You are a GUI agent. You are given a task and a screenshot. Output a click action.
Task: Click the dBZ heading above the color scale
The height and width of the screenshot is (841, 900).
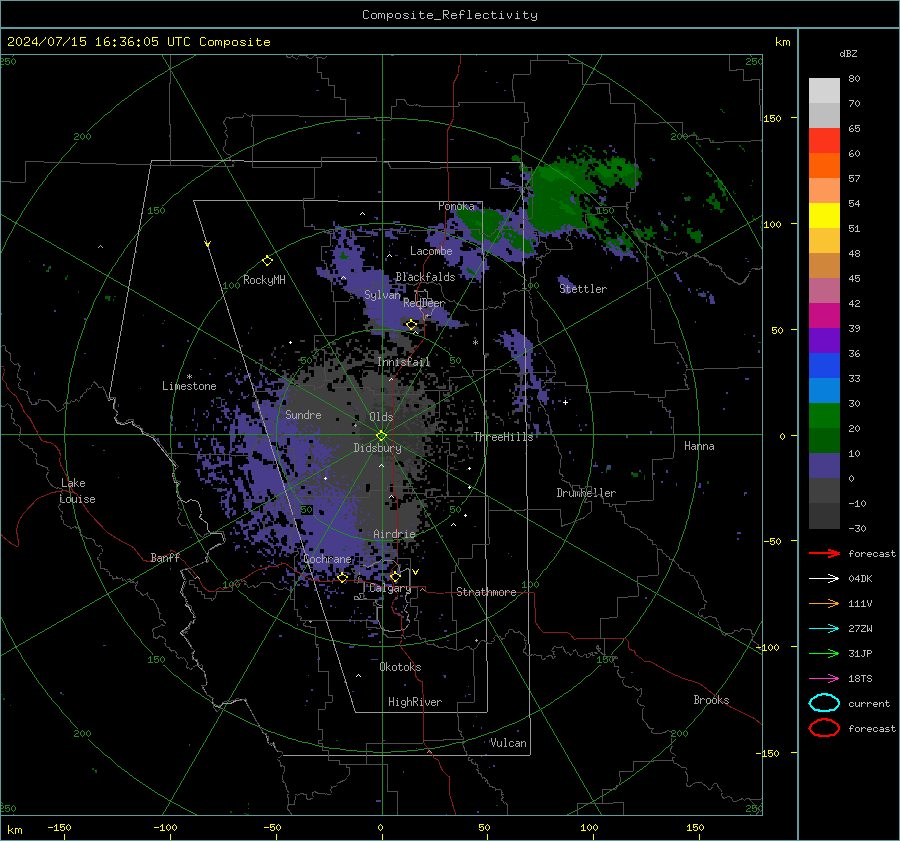point(848,53)
